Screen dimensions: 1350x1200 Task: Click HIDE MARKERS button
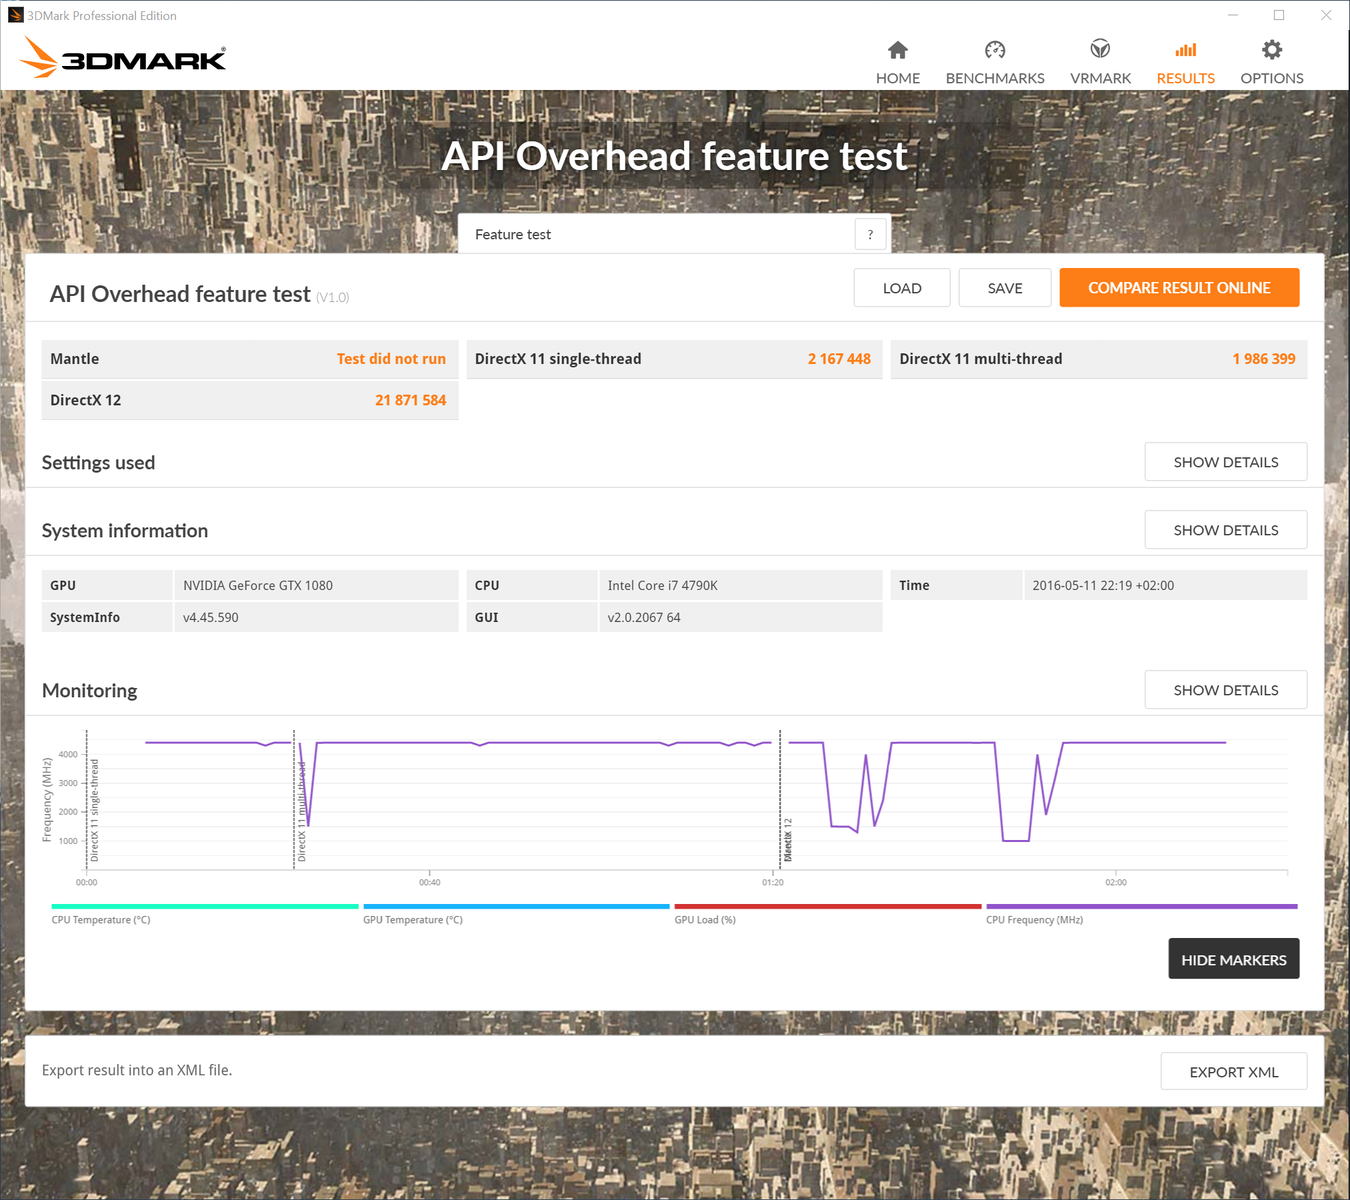point(1234,959)
